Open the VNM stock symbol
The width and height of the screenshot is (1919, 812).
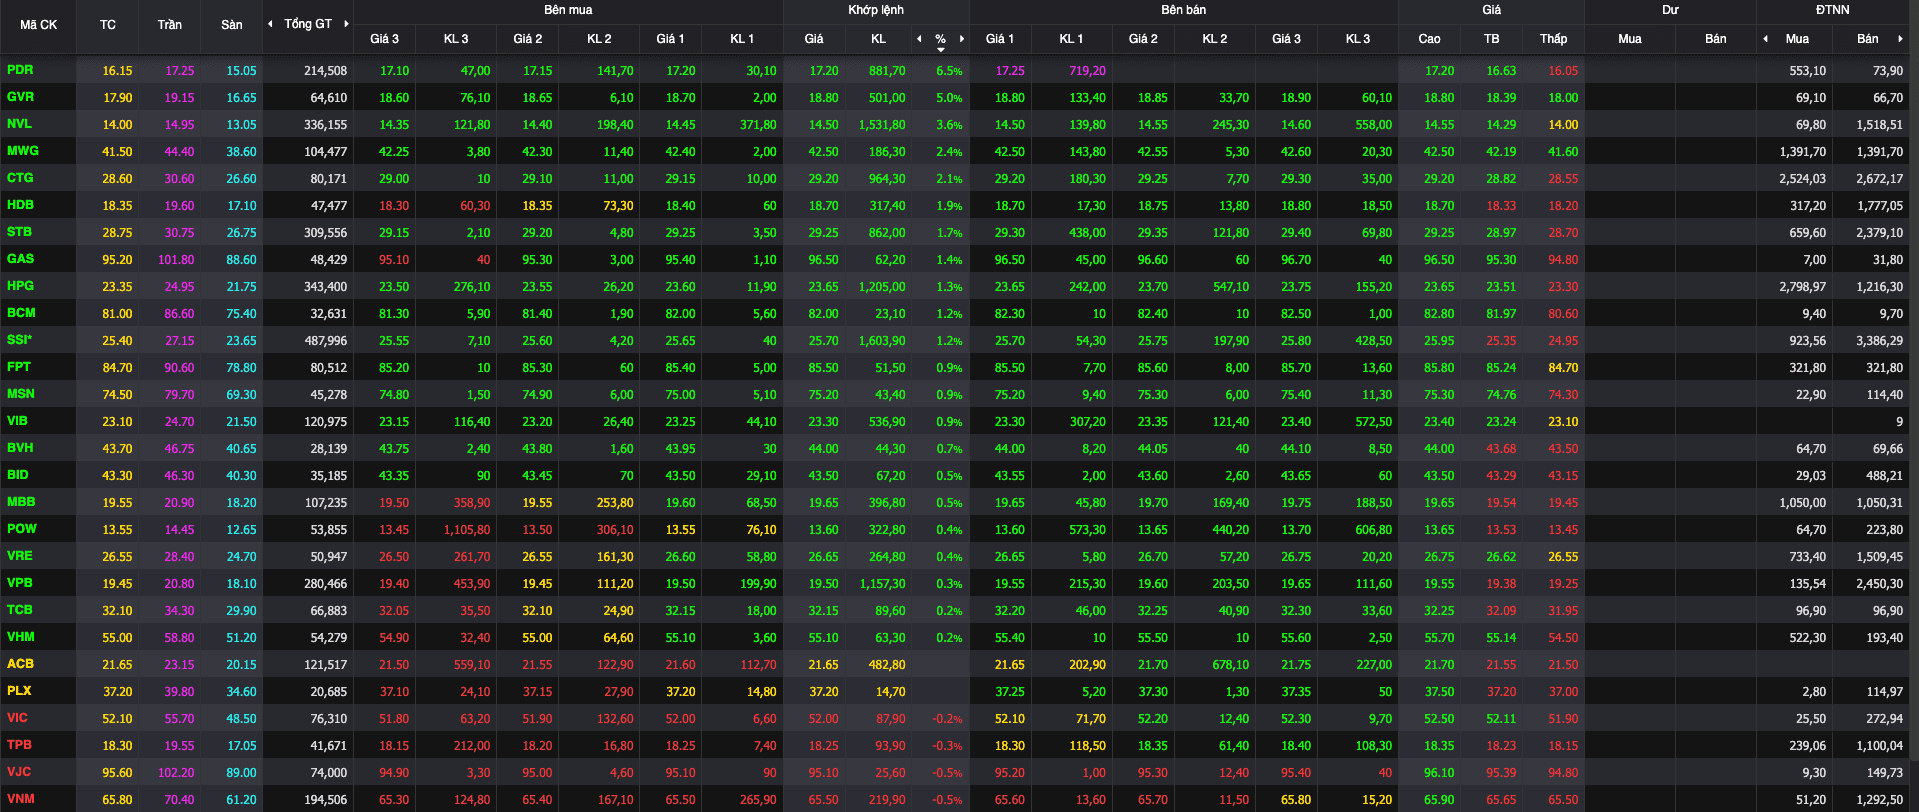point(21,799)
